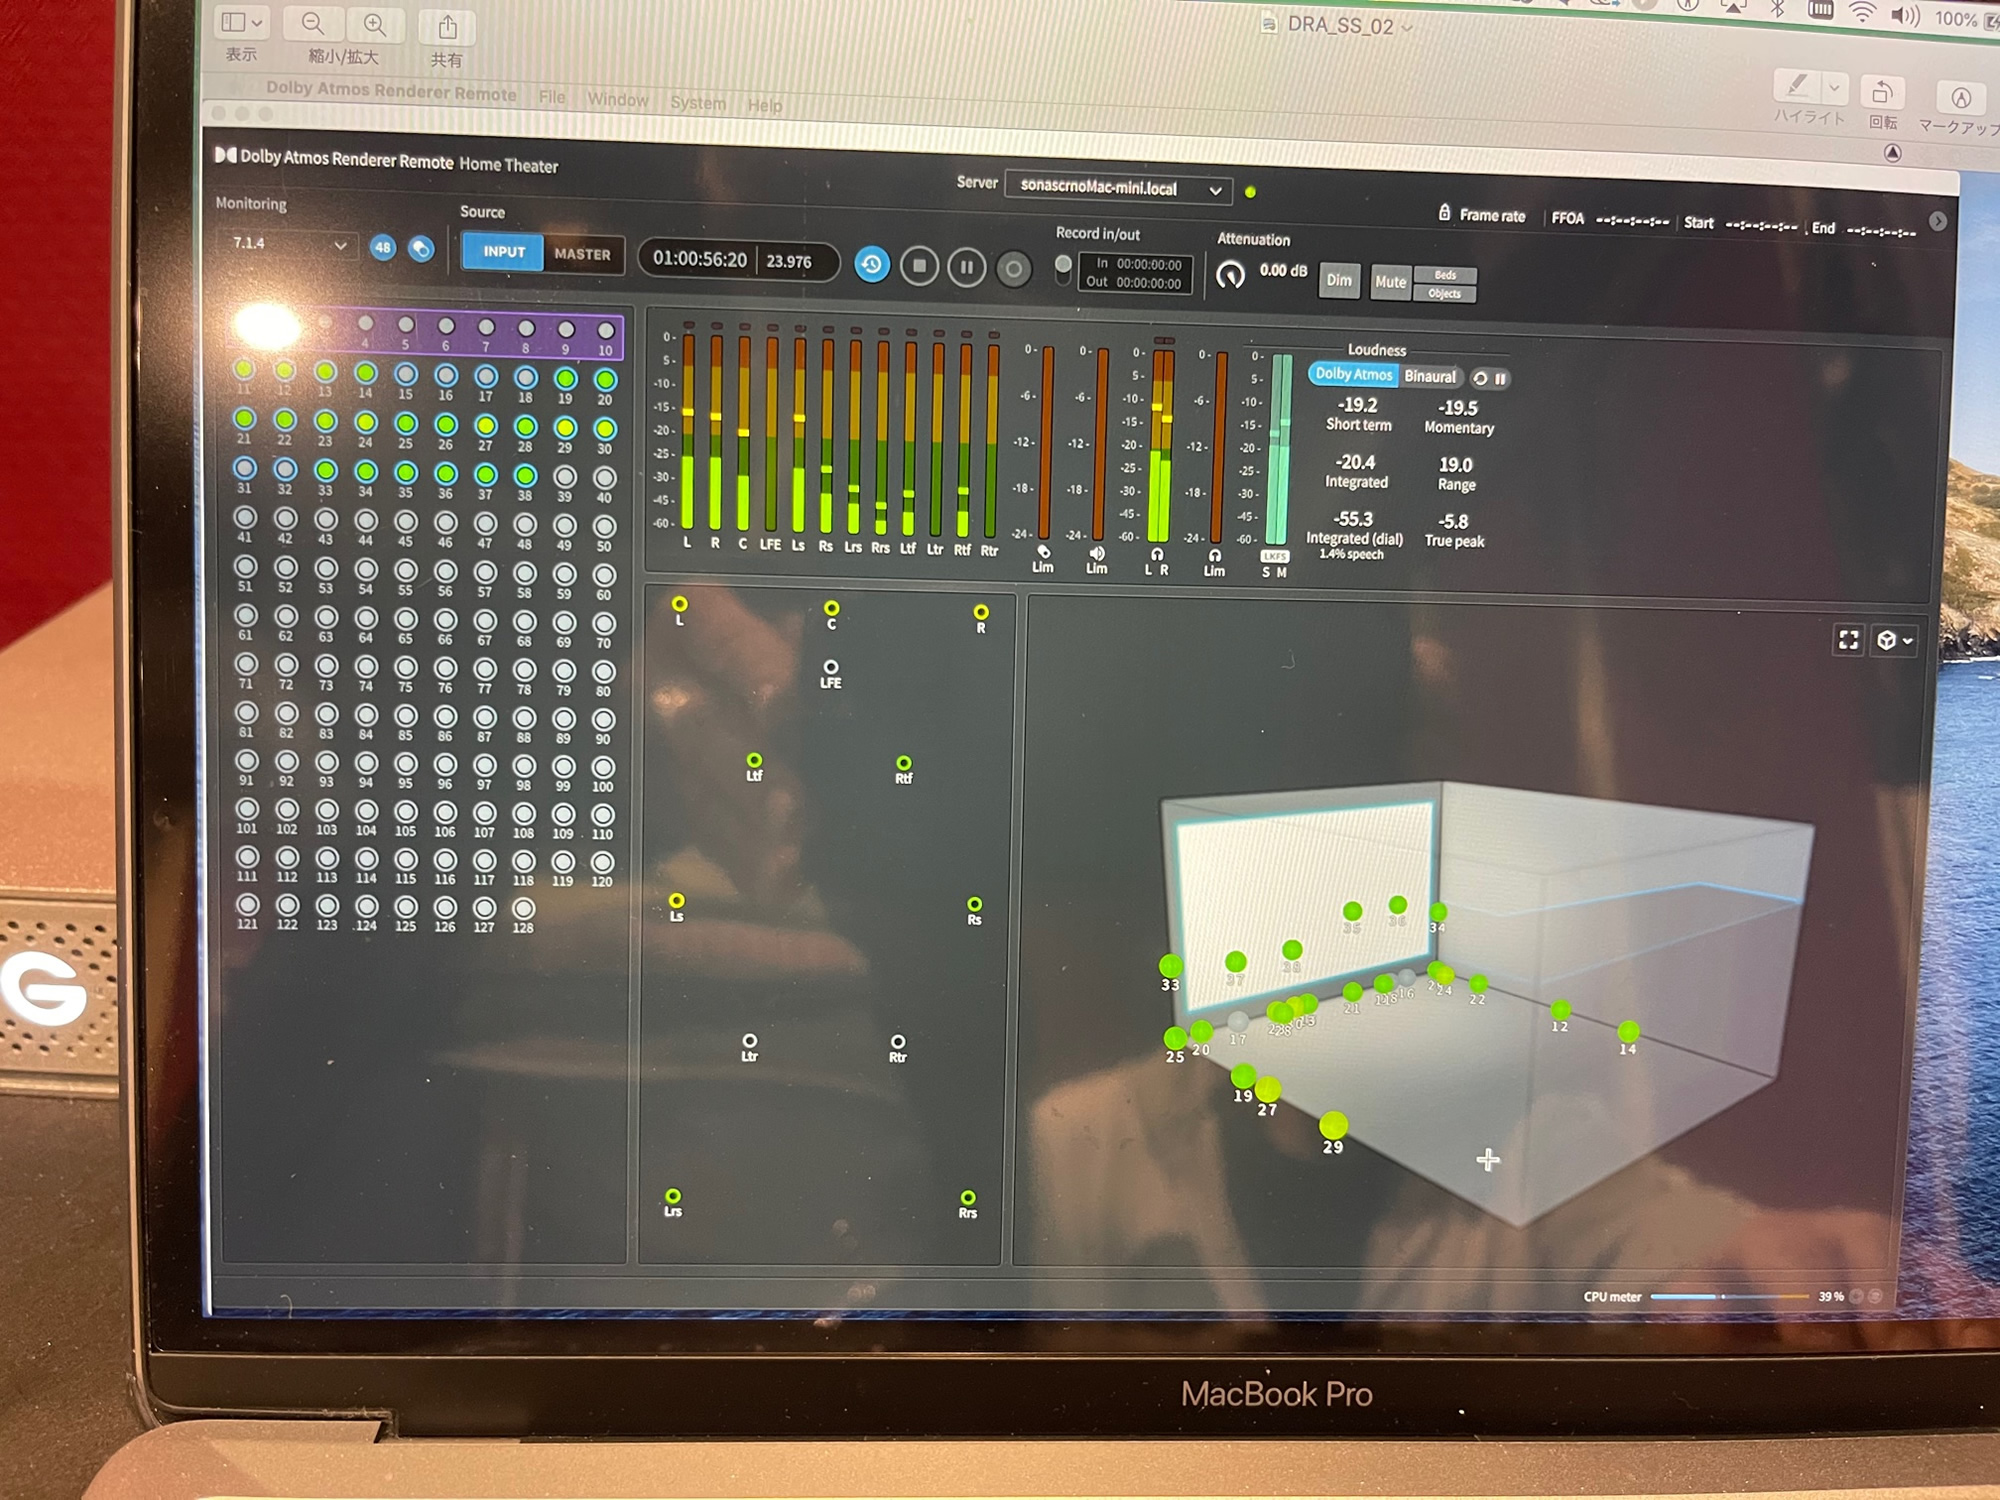The width and height of the screenshot is (2000, 1500).
Task: Click input channel indicator 33
Action: pyautogui.click(x=325, y=470)
